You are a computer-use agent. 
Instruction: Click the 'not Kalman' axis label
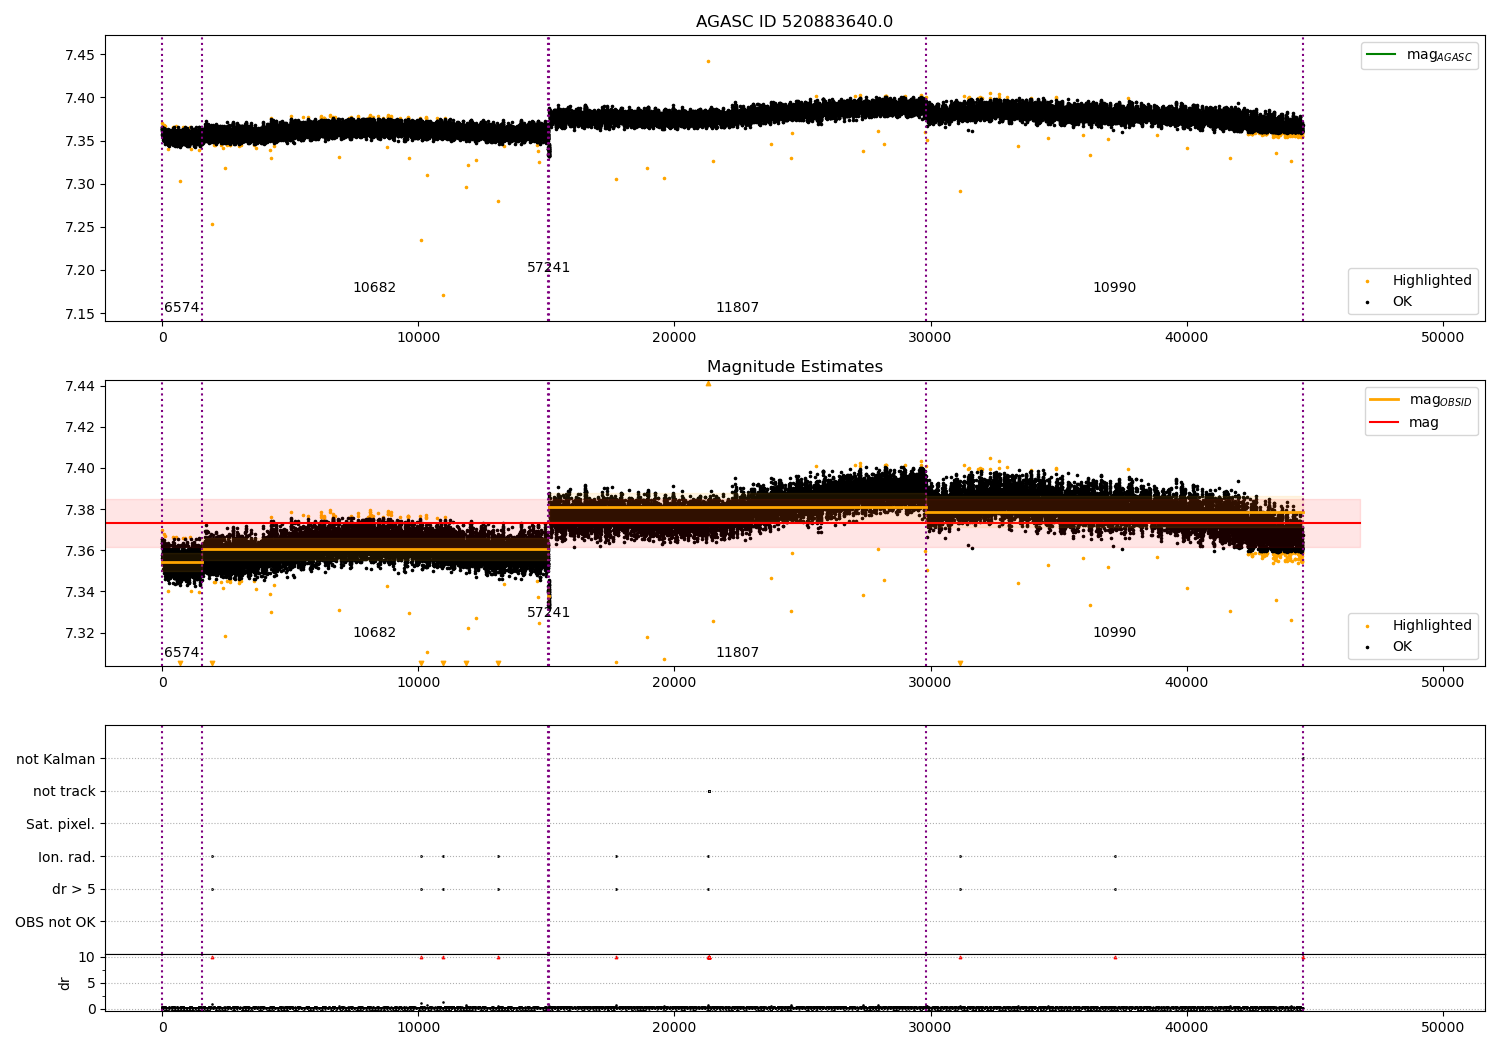[56, 759]
